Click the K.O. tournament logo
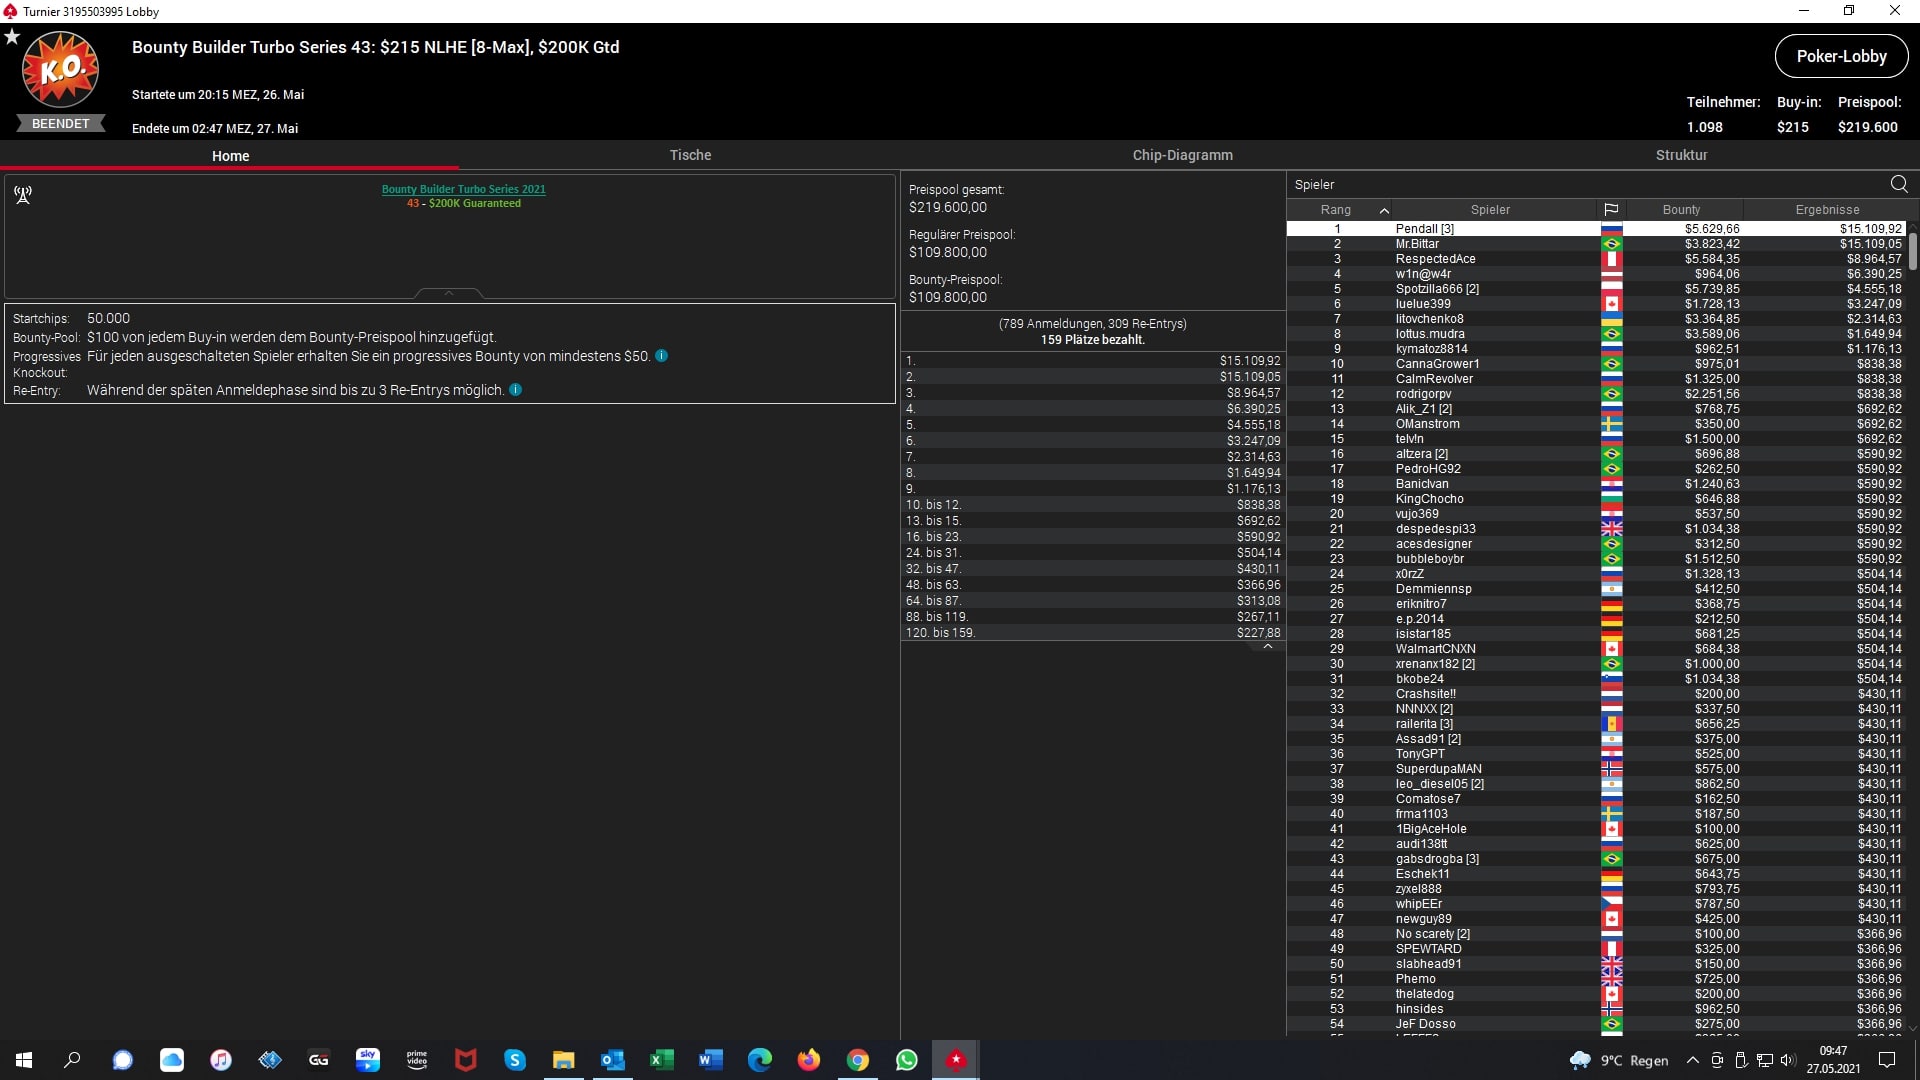This screenshot has width=1920, height=1080. 60,70
